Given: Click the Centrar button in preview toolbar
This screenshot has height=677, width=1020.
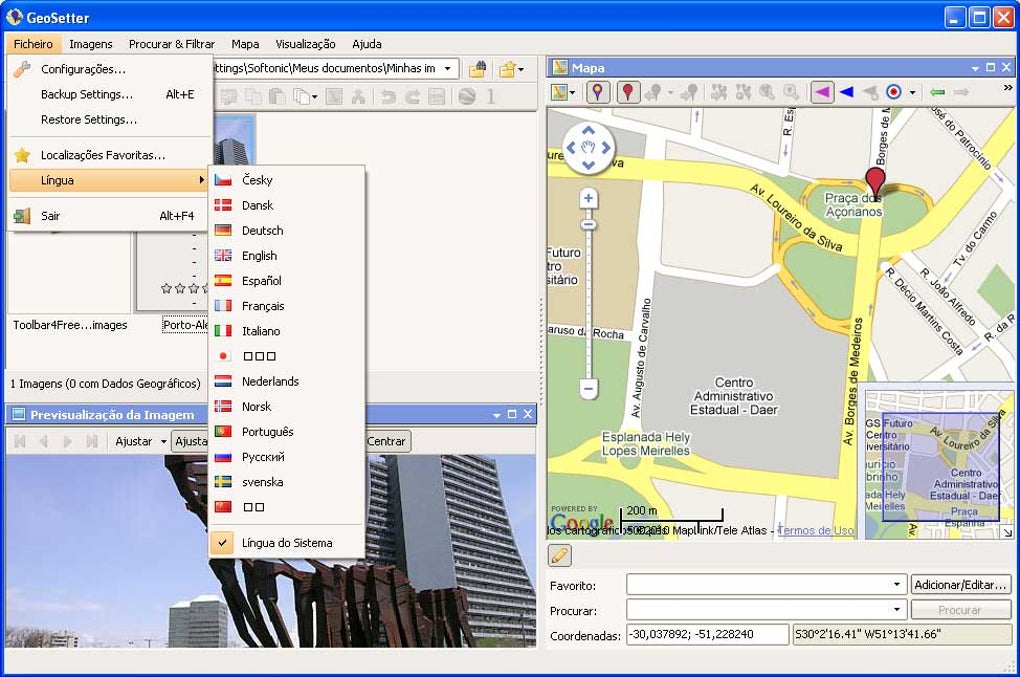Looking at the screenshot, I should coord(386,441).
